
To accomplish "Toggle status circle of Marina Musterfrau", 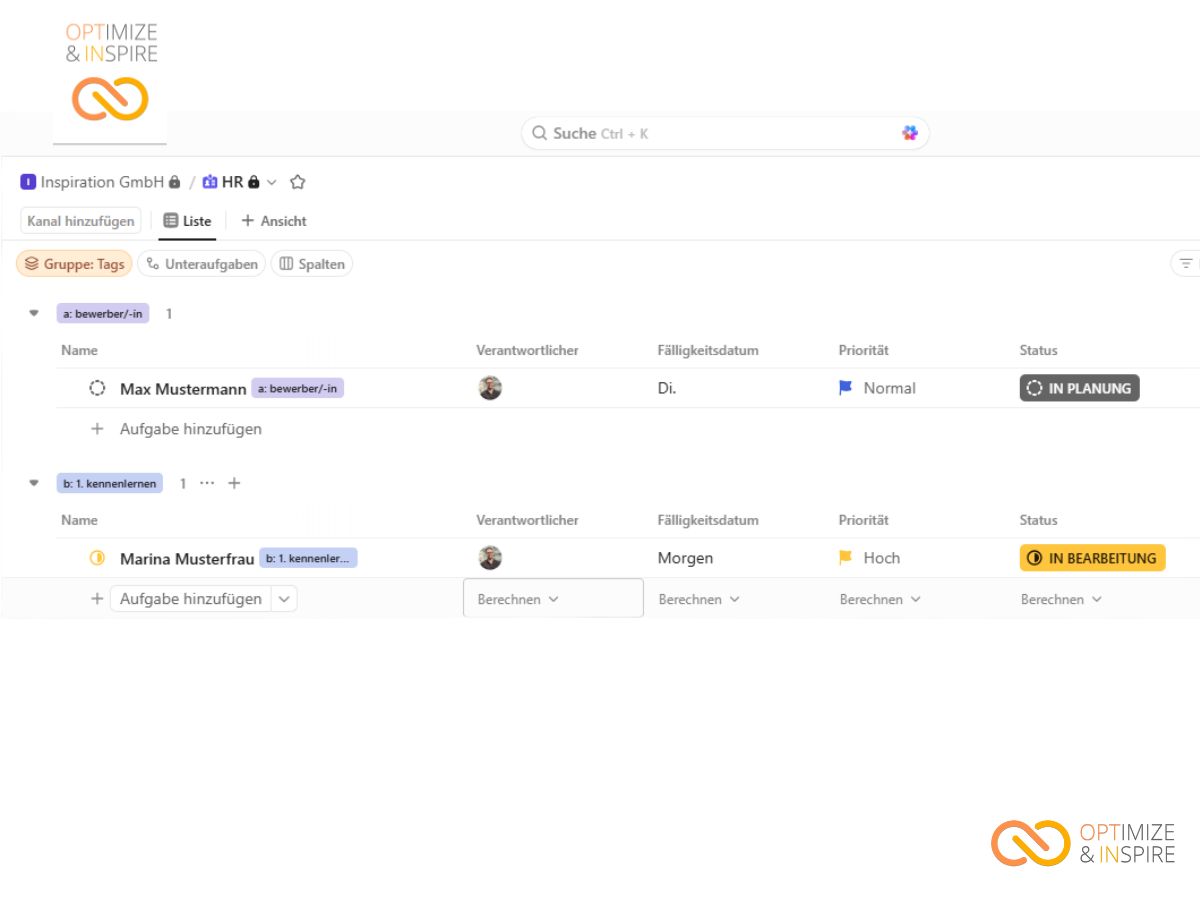I will pyautogui.click(x=97, y=558).
